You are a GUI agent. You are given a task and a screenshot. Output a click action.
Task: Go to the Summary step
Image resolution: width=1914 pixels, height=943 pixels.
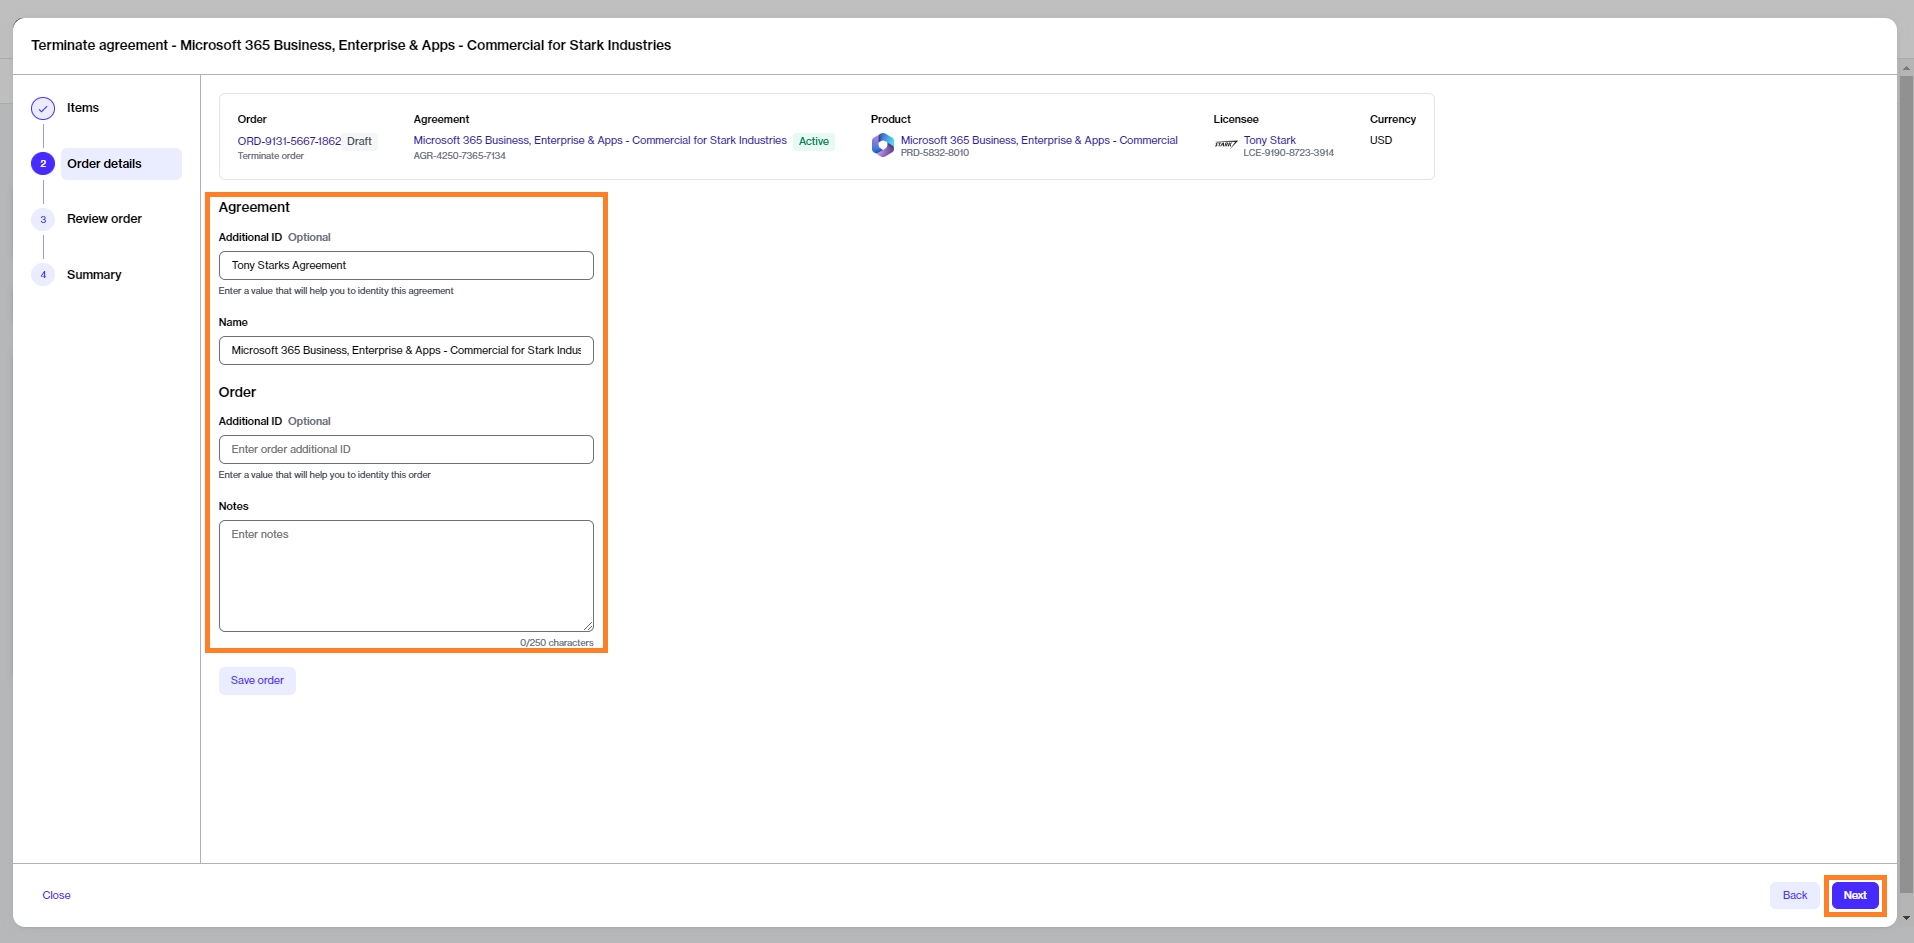(94, 275)
